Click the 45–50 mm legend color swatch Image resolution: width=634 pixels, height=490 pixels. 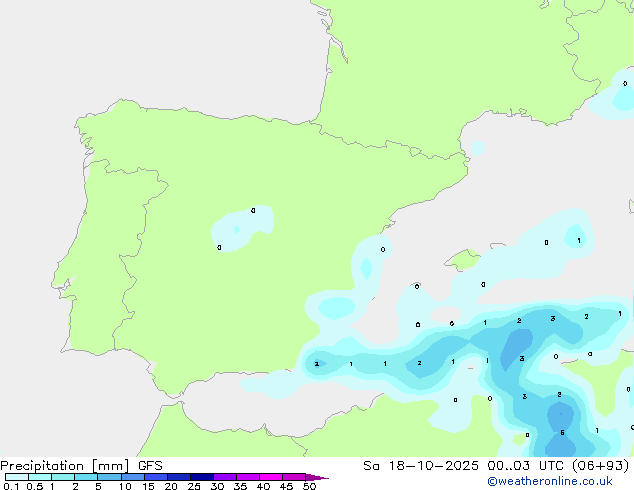pyautogui.click(x=294, y=477)
